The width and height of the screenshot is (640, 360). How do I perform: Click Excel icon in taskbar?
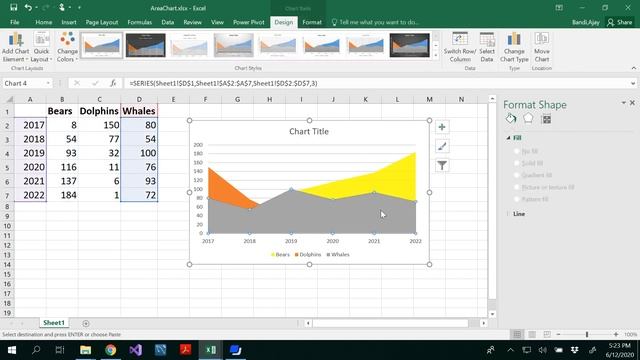(x=211, y=350)
